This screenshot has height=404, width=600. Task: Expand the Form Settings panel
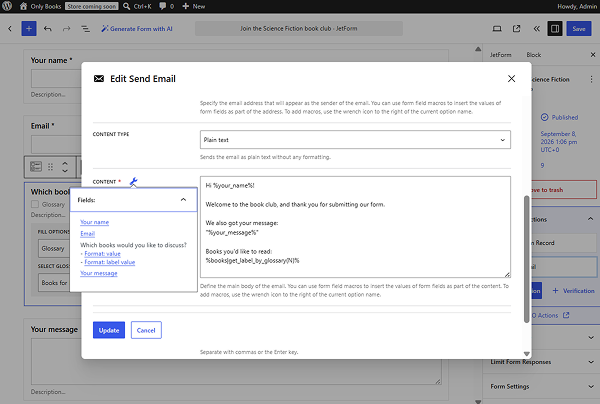click(541, 386)
